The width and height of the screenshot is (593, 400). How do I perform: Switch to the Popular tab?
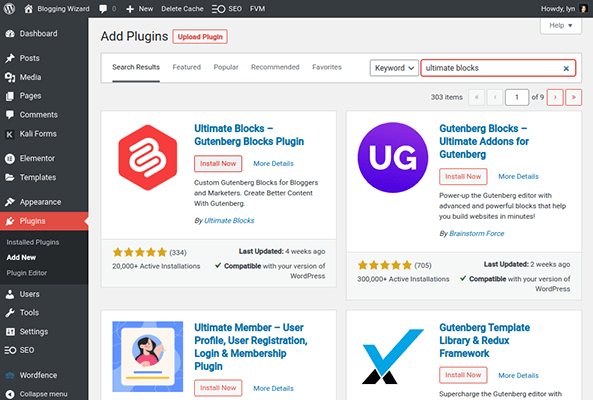point(226,67)
